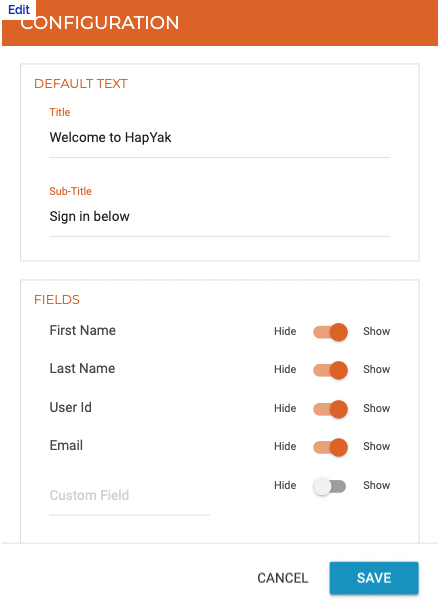Click Show label next to First Name

coord(377,331)
